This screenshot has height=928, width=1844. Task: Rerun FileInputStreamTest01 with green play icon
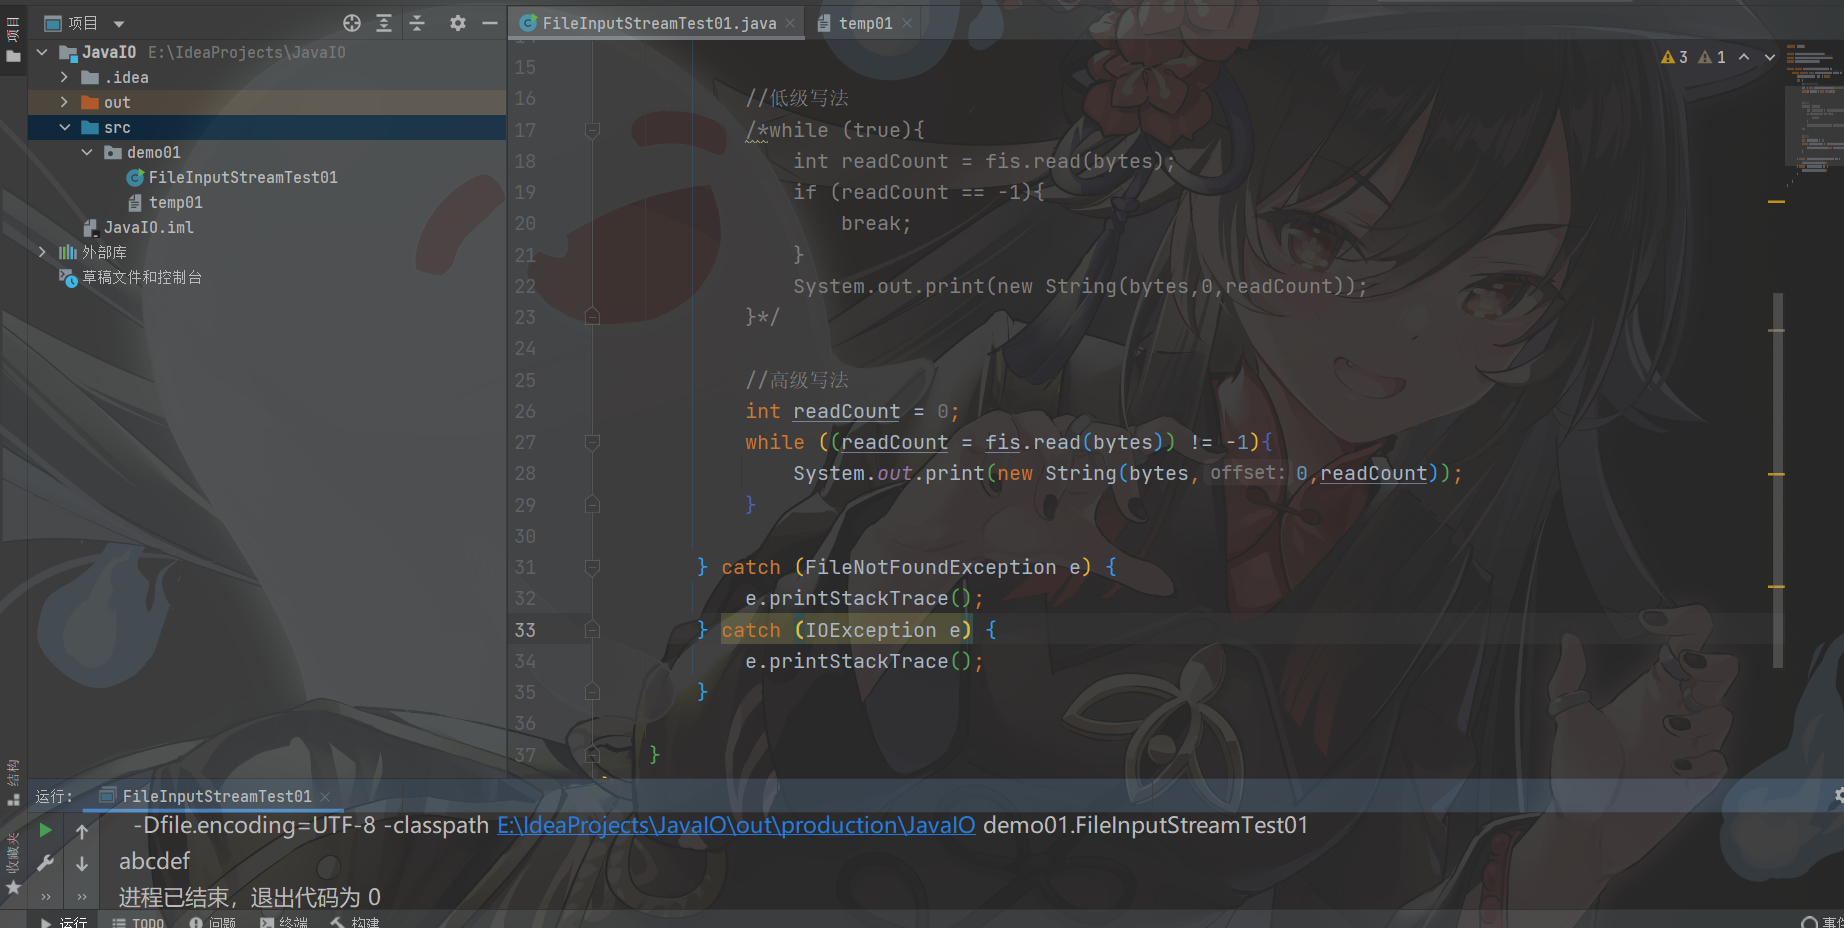(45, 830)
